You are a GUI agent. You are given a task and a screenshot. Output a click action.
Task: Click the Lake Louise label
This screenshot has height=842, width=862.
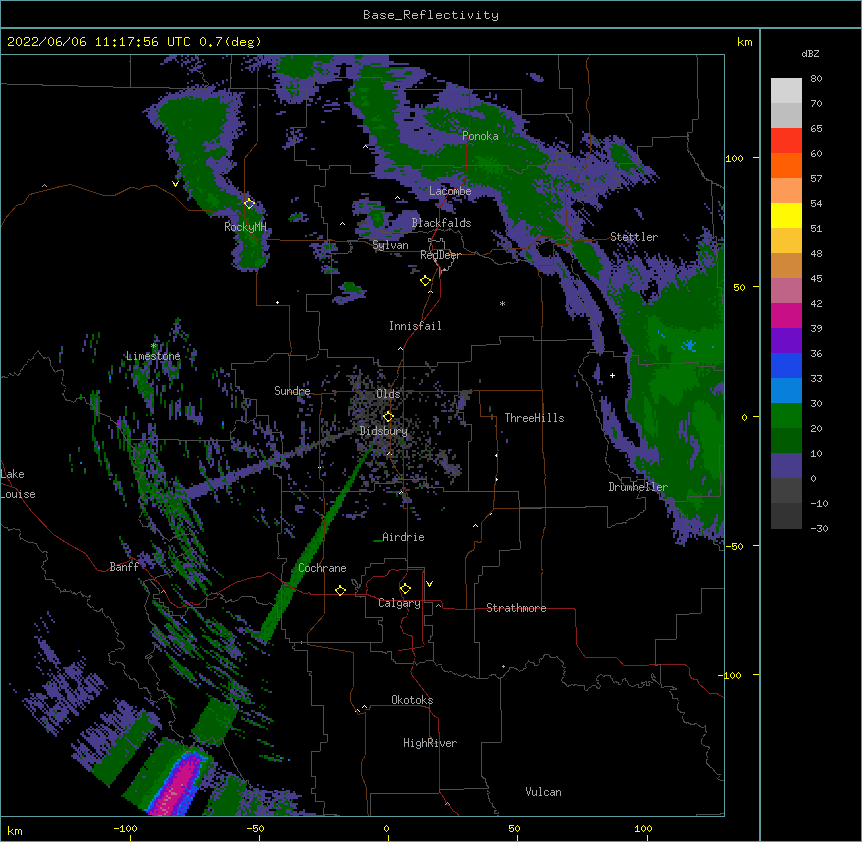(18, 484)
